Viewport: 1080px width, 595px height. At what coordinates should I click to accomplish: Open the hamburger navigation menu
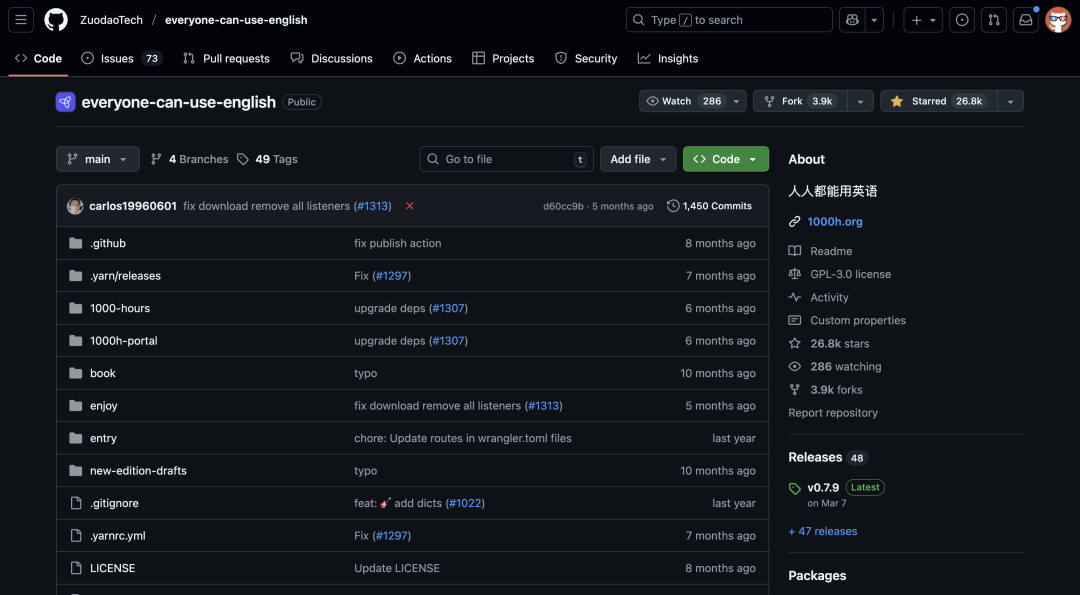[x=22, y=20]
